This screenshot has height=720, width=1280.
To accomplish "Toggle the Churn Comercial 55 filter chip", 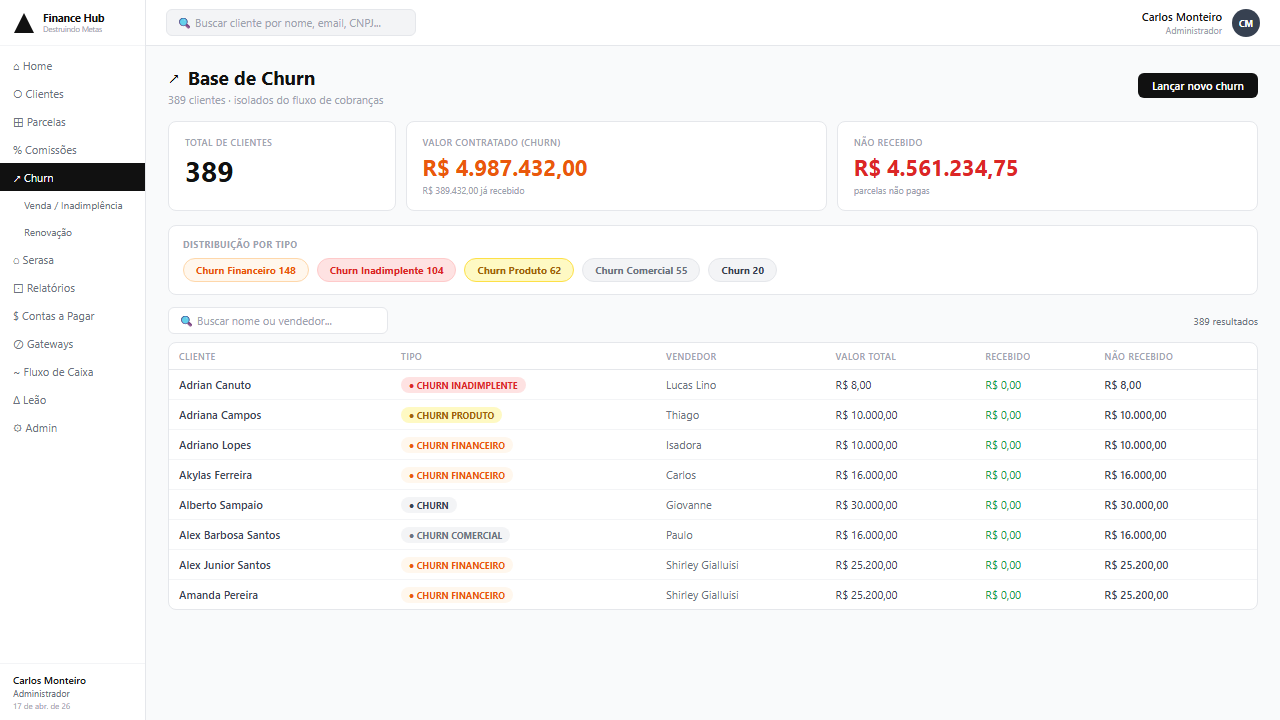I will click(x=640, y=270).
